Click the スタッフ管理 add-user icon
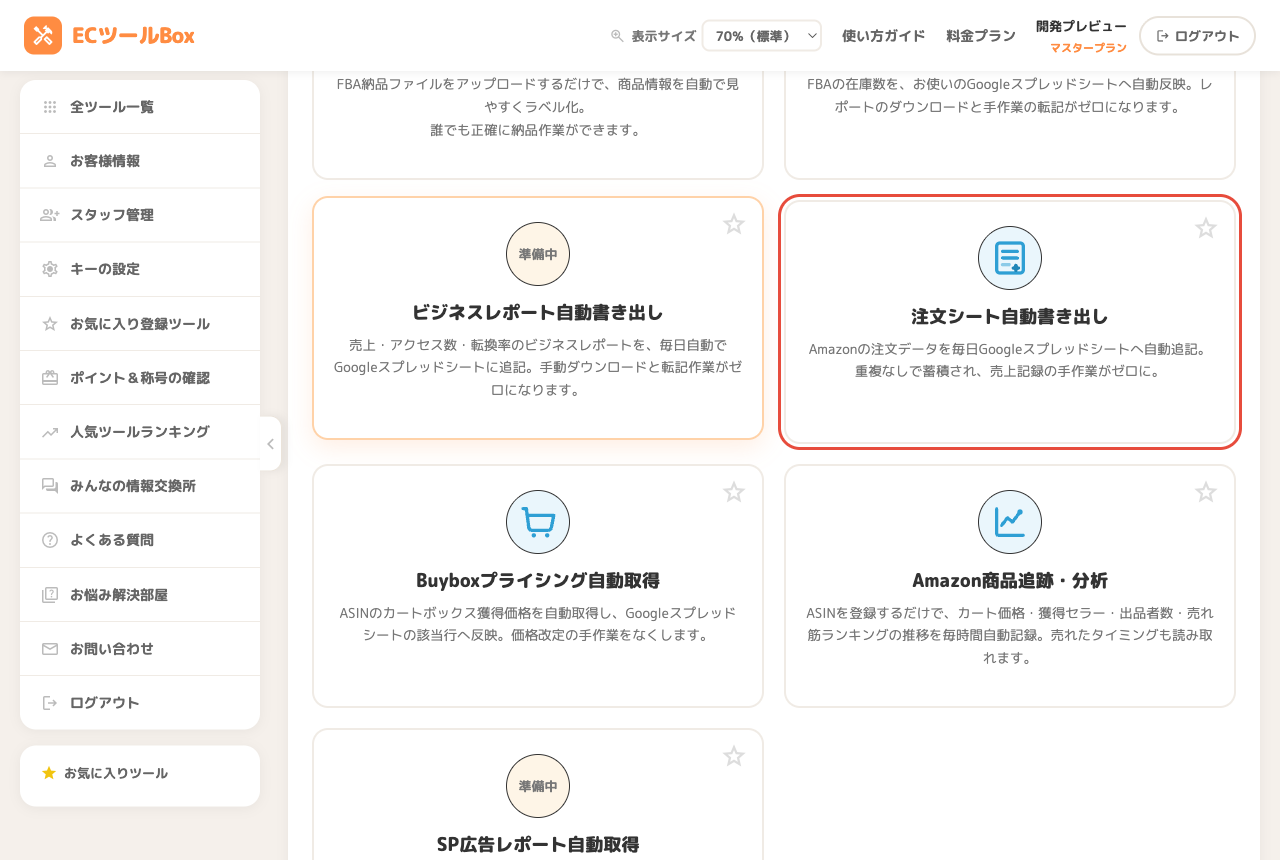Image resolution: width=1280 pixels, height=860 pixels. pyautogui.click(x=50, y=215)
